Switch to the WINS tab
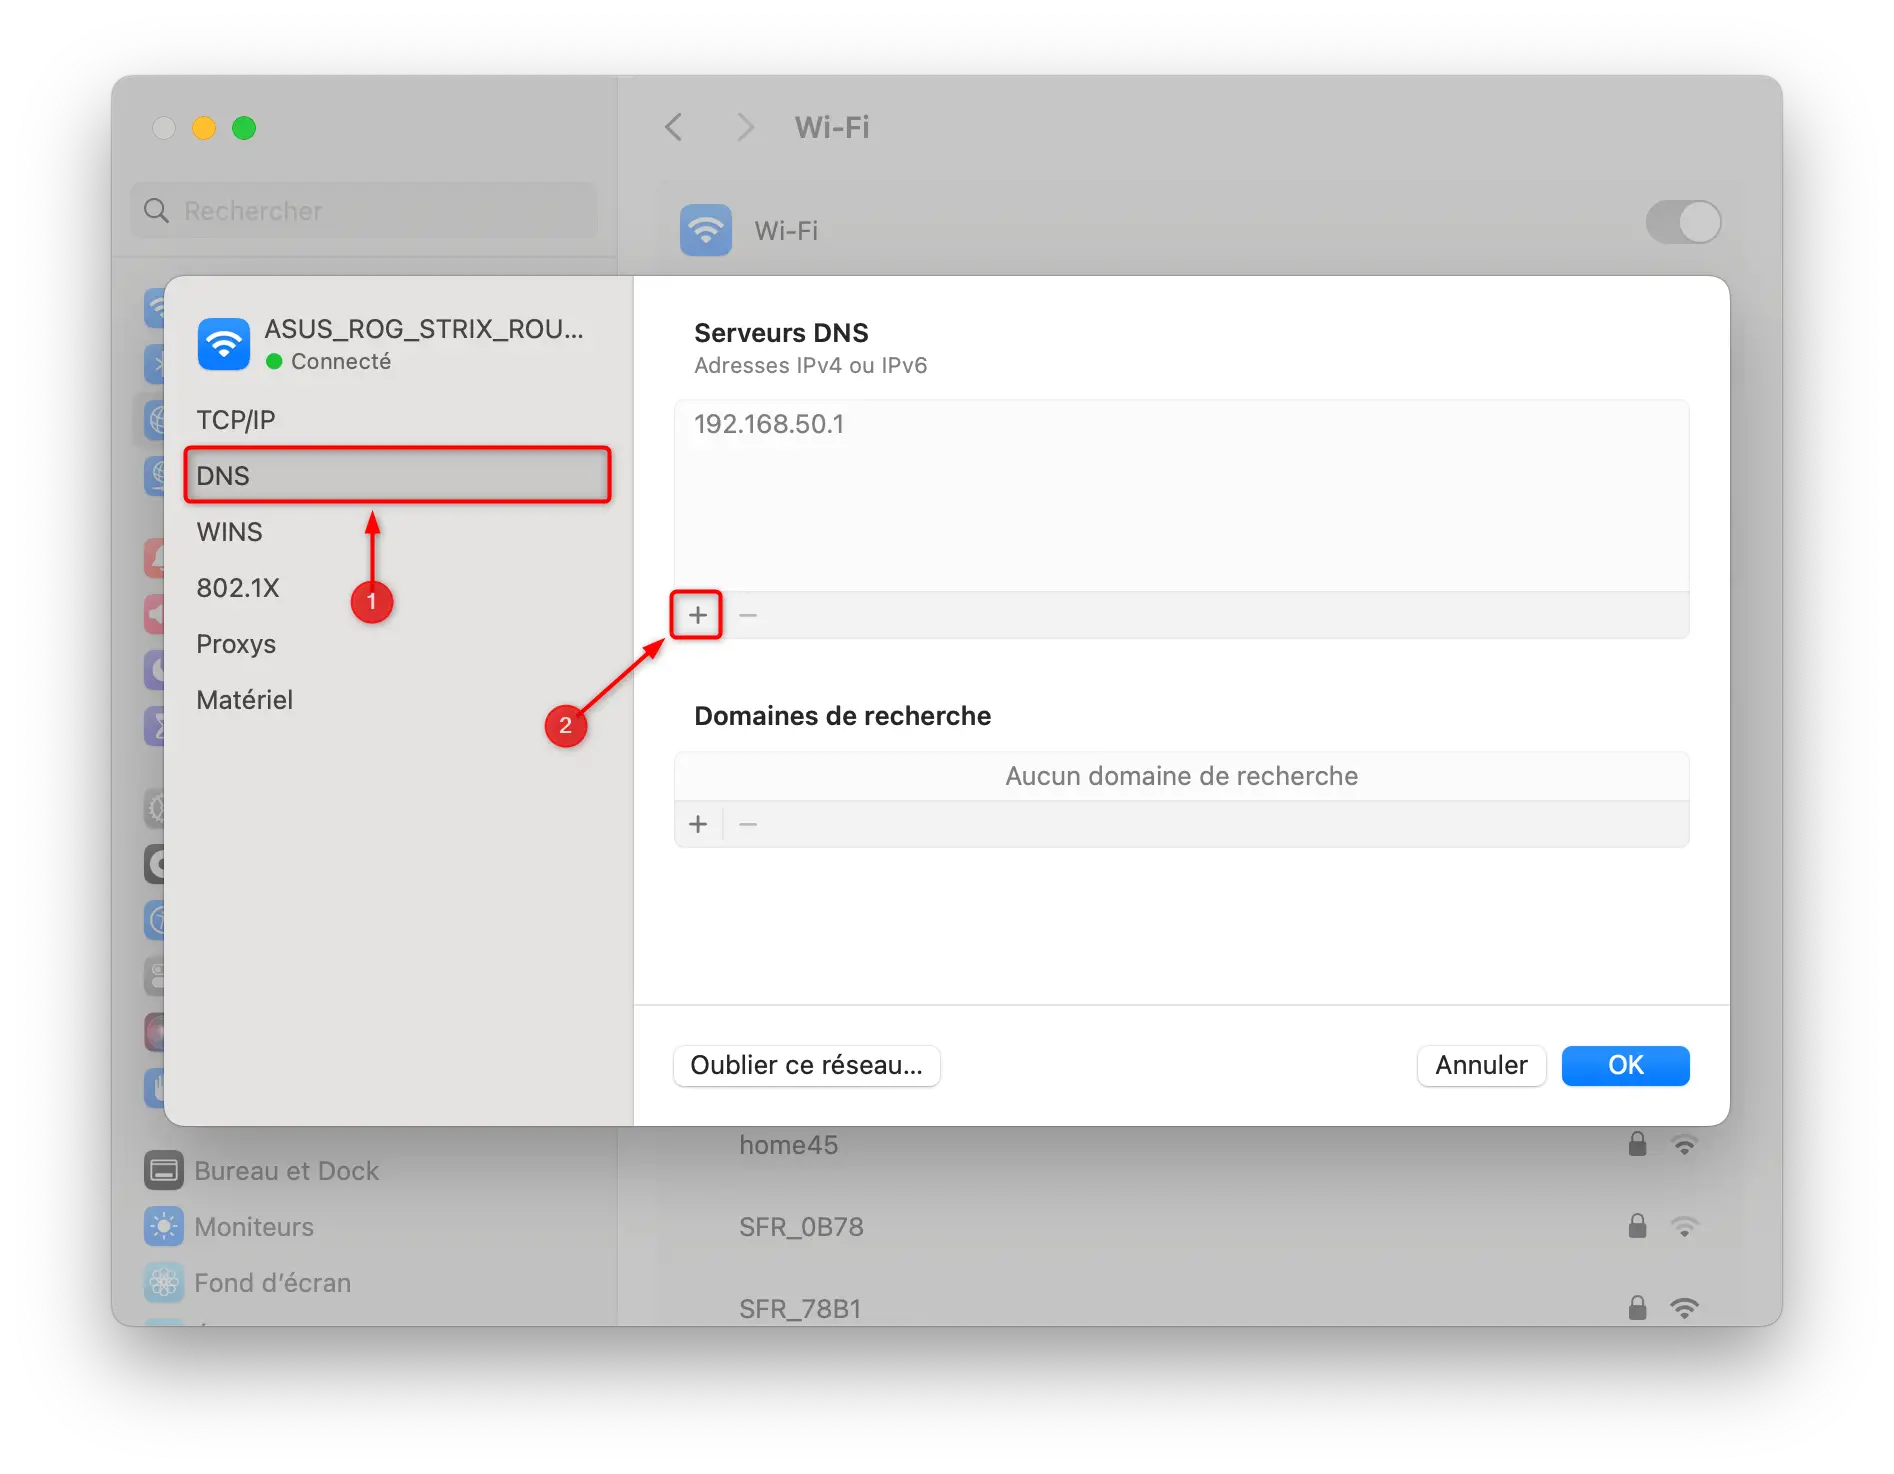 [397, 531]
